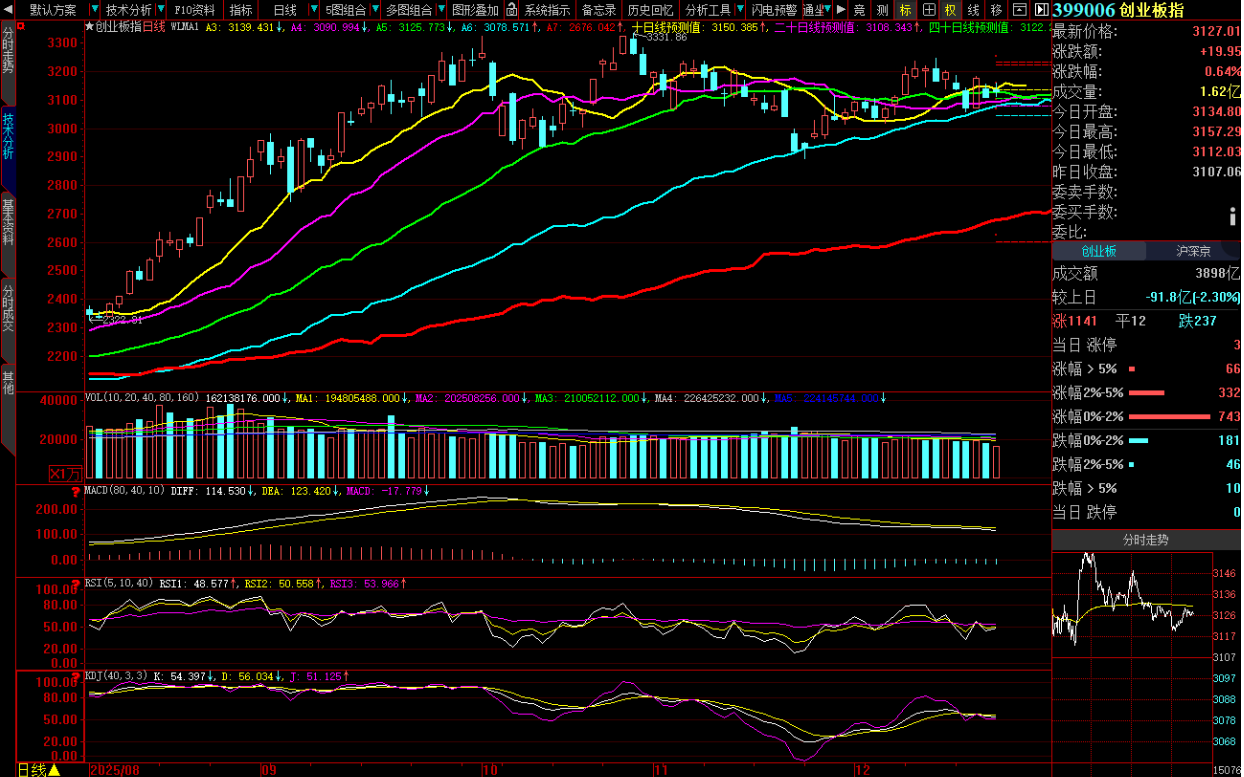Toggle the 线 drawing line button
The height and width of the screenshot is (777, 1244).
coord(973,10)
